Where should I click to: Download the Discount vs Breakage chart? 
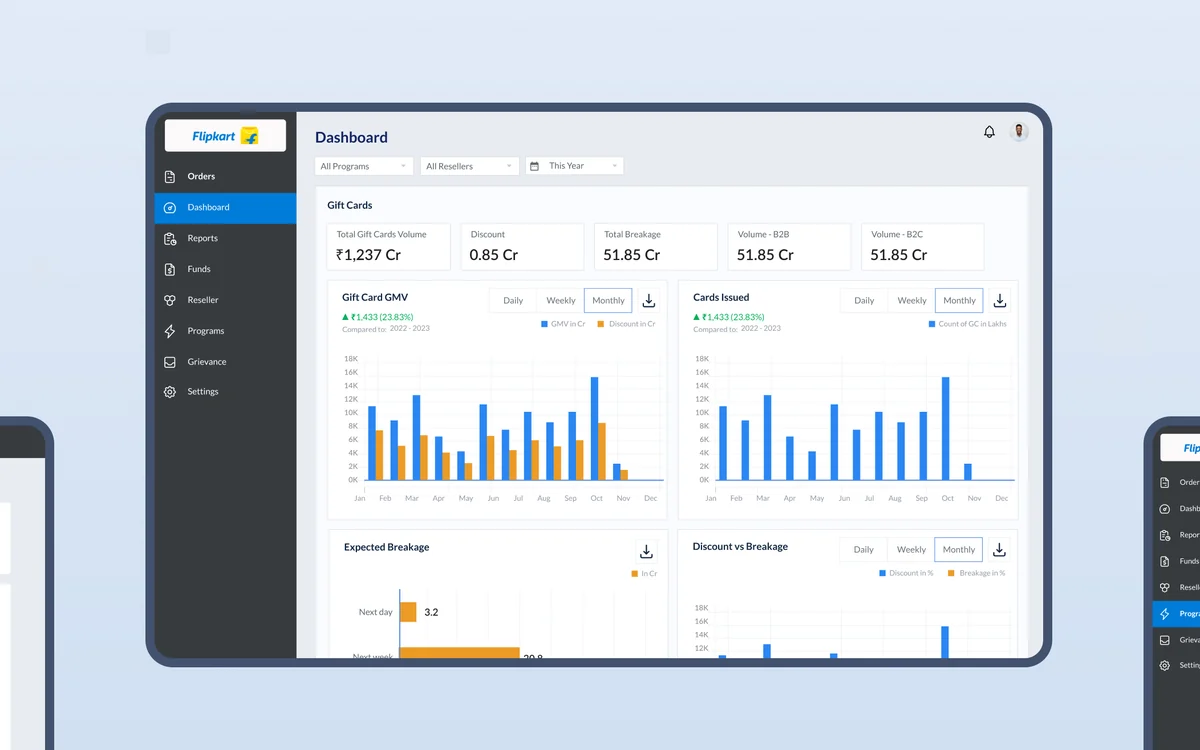pos(998,550)
